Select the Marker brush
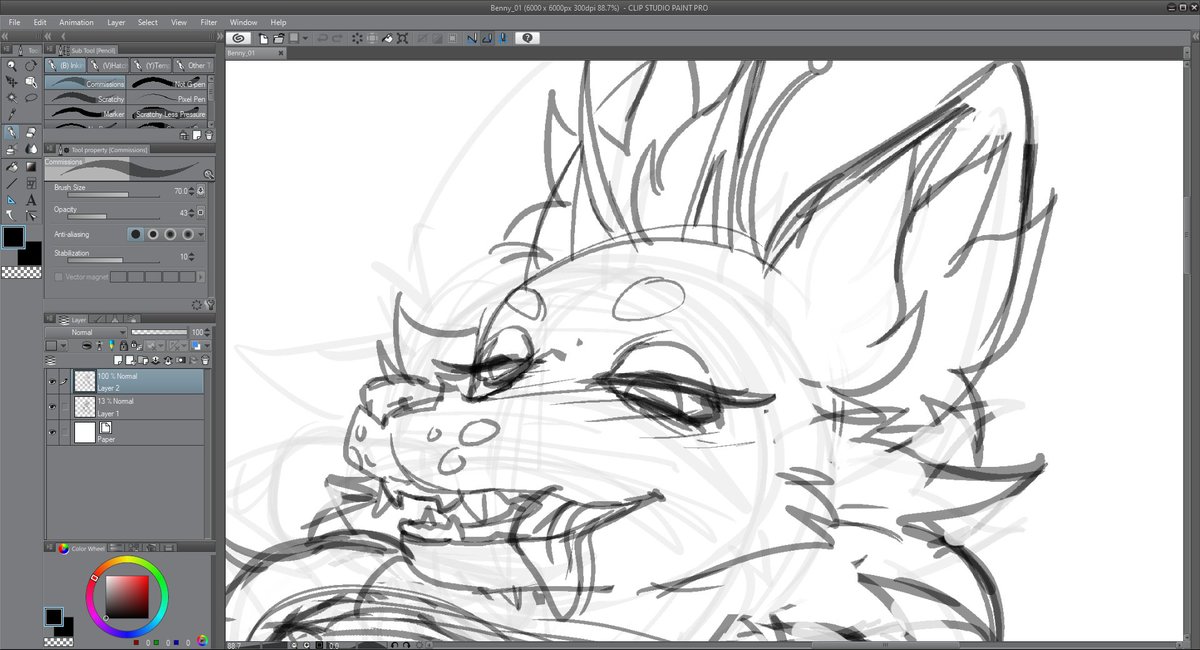This screenshot has width=1200, height=650. [86, 114]
